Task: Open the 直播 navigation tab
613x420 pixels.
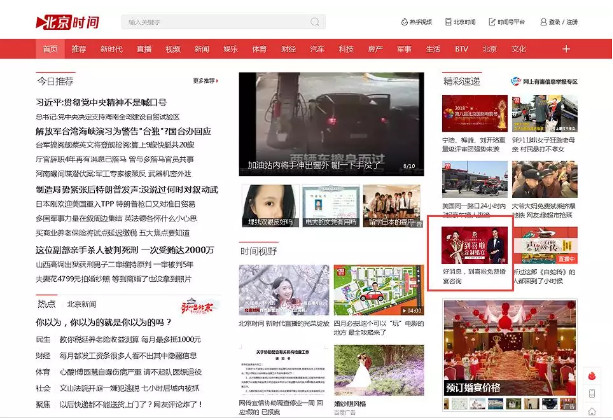Action: [x=144, y=48]
